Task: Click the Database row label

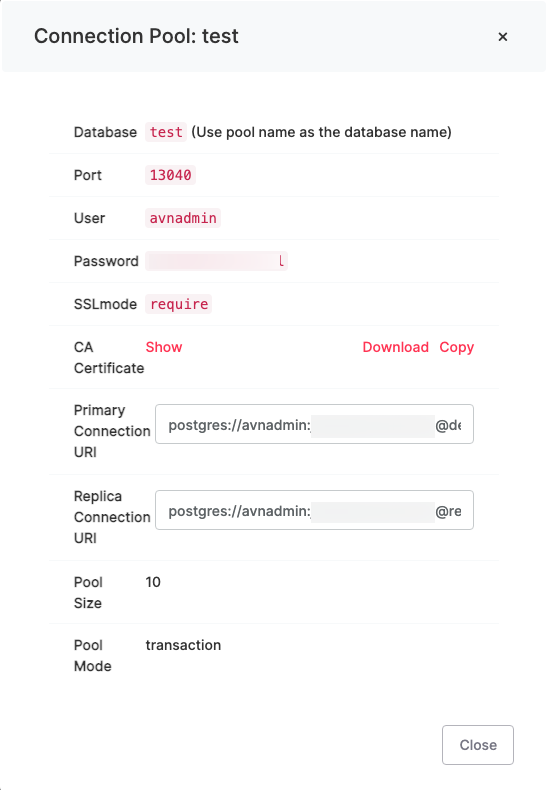Action: tap(105, 132)
